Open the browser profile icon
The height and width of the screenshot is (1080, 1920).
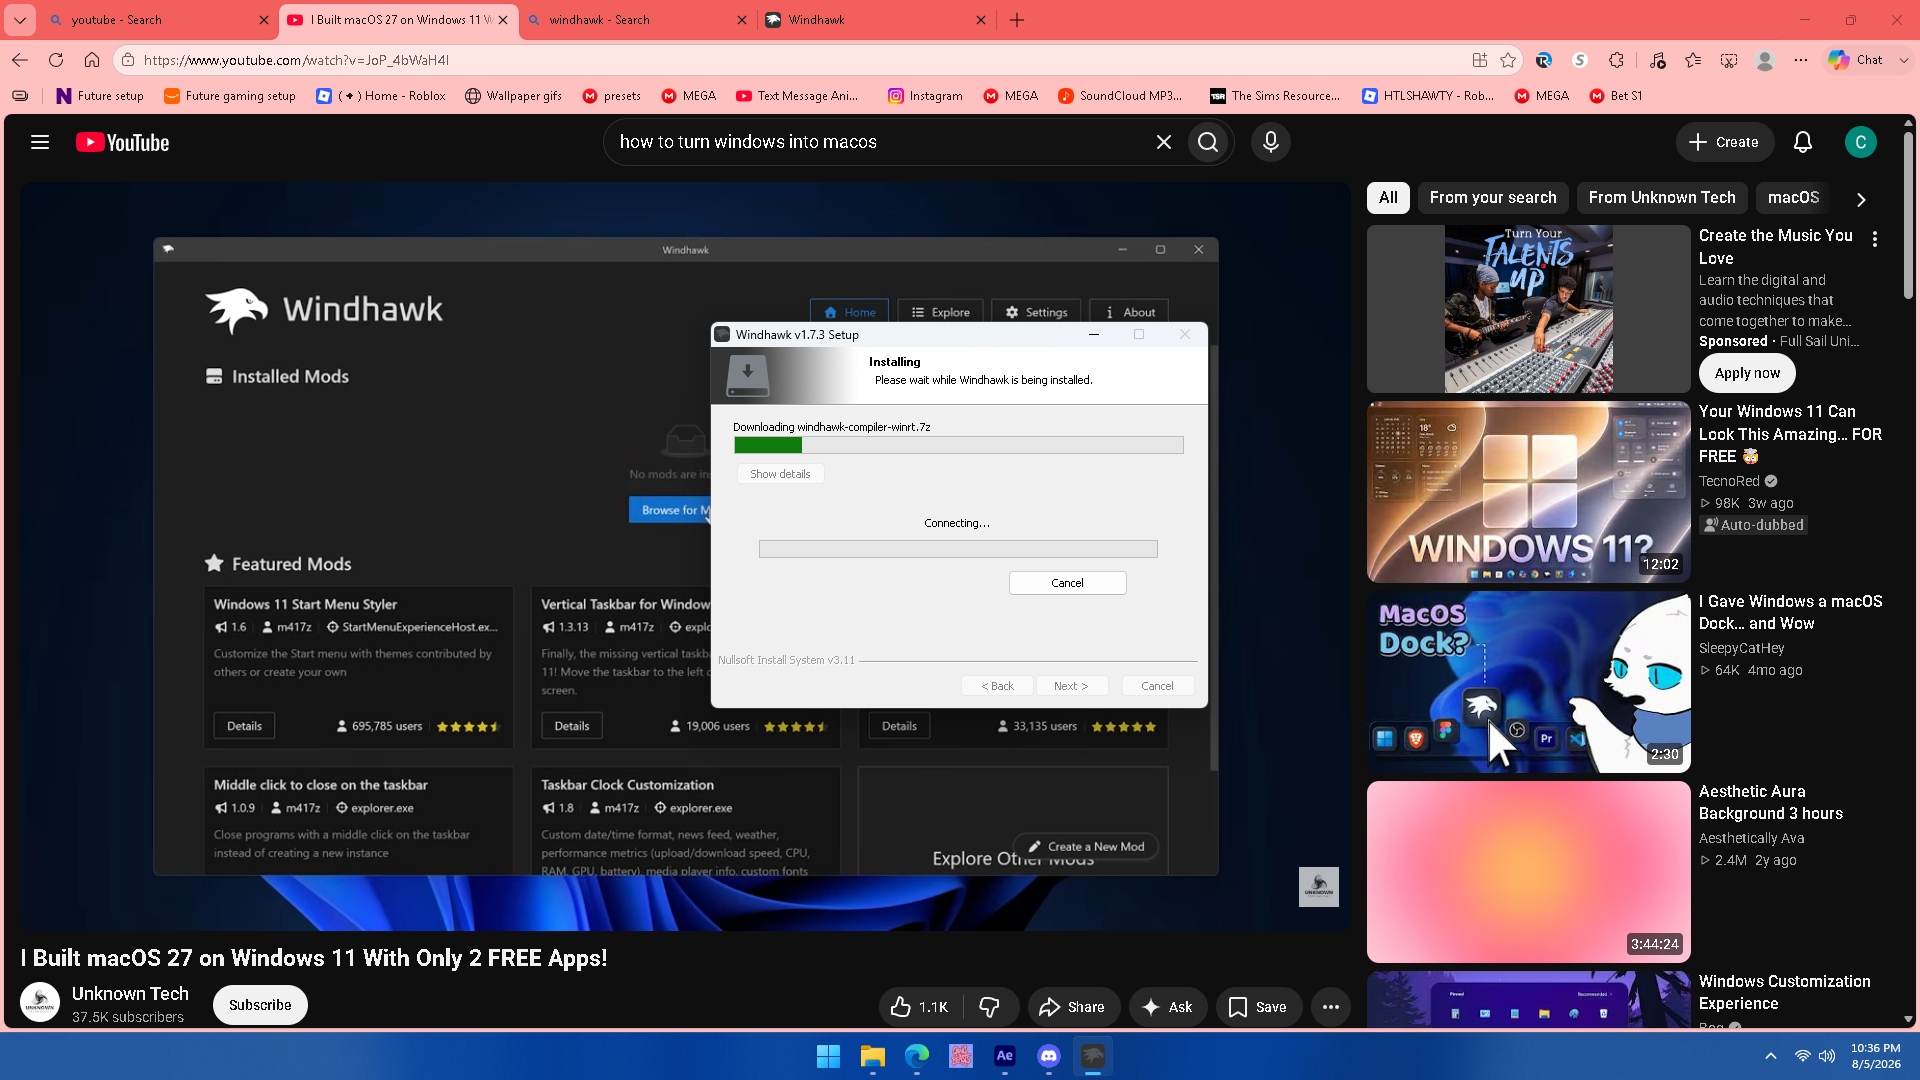pyautogui.click(x=1765, y=60)
